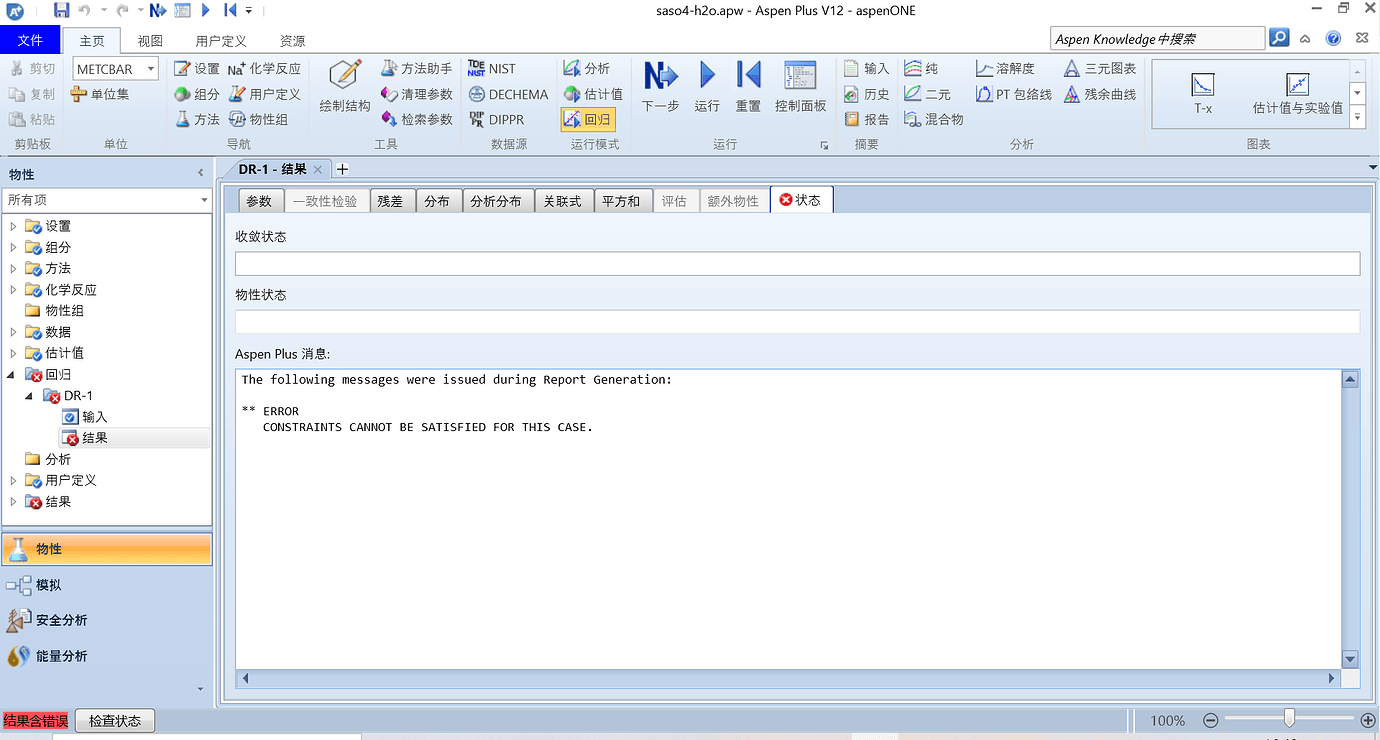This screenshot has height=740, width=1380.
Task: Switch to the 模拟 environment
Action: click(48, 585)
